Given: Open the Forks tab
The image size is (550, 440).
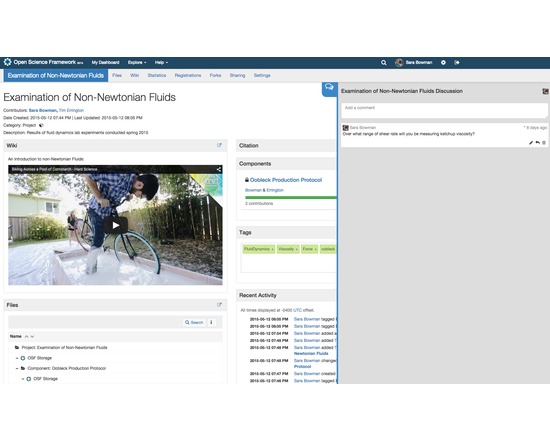Looking at the screenshot, I should [x=215, y=75].
